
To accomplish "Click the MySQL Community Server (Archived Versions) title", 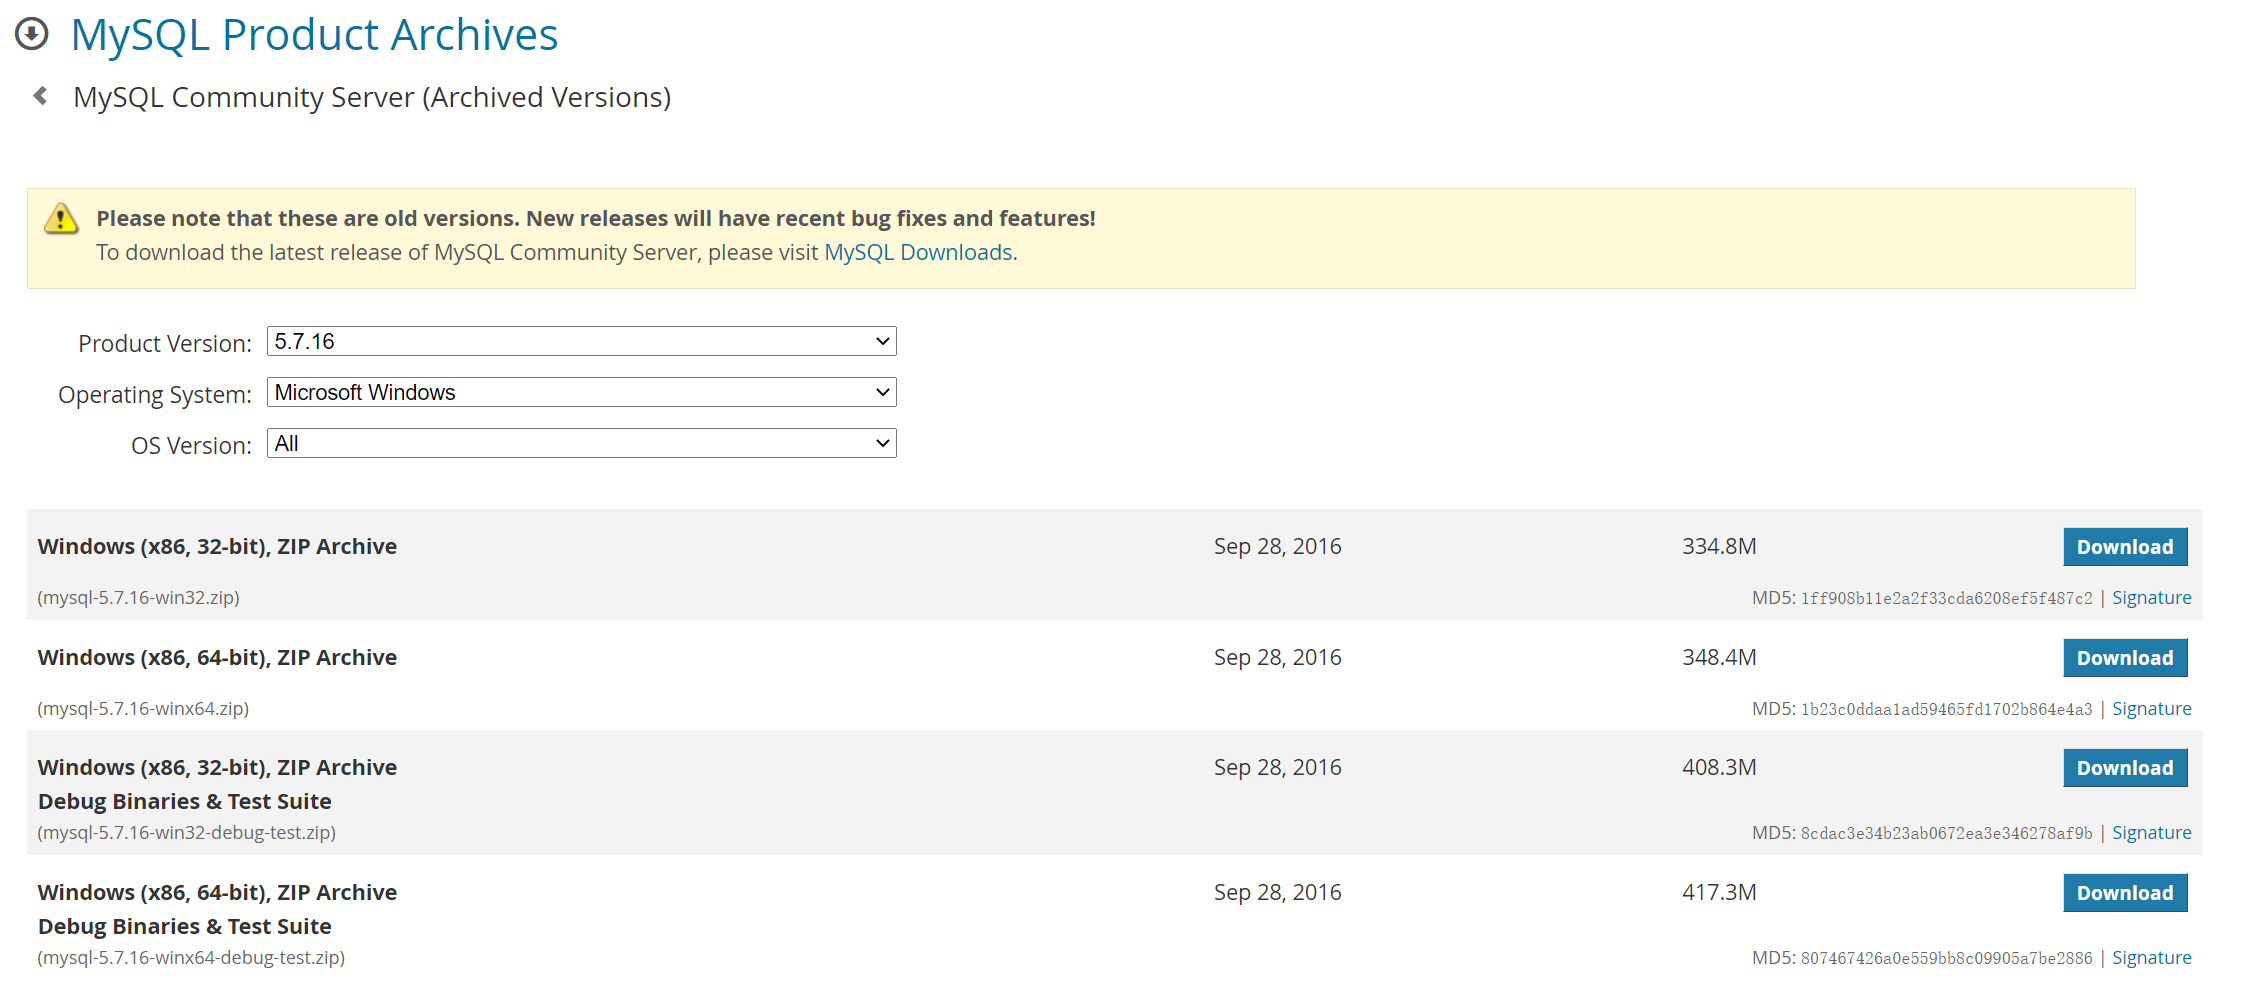I will tap(372, 97).
